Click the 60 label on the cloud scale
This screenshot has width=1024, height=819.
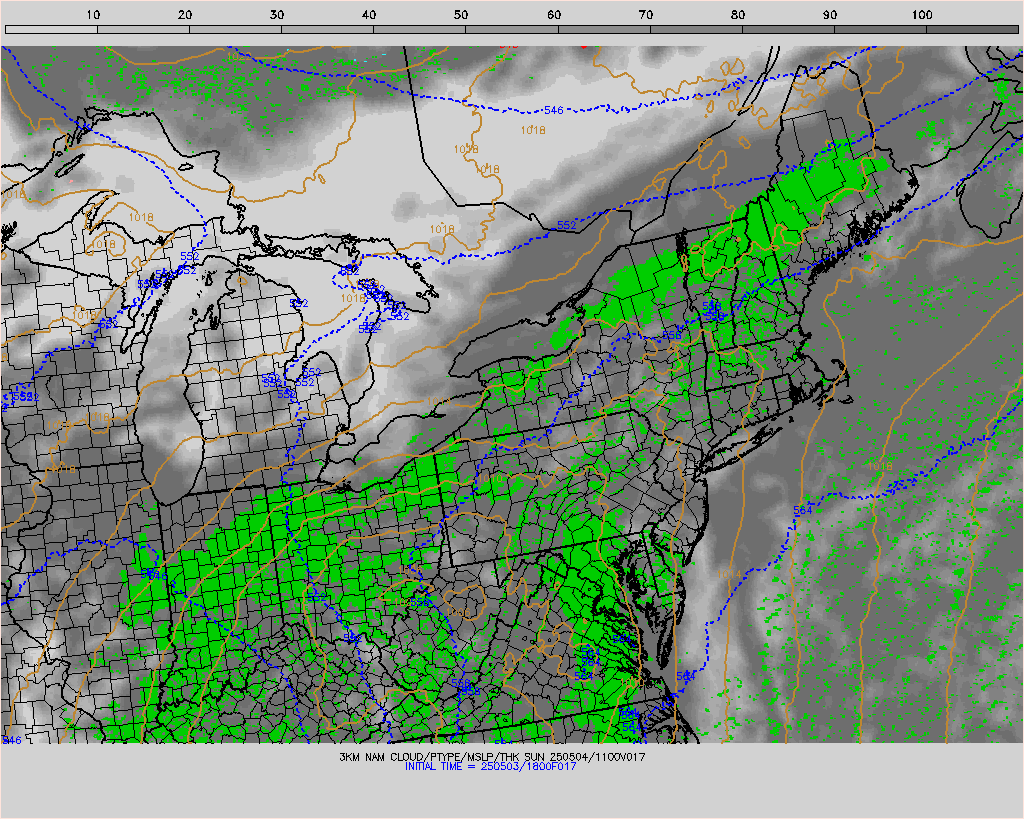(x=554, y=15)
